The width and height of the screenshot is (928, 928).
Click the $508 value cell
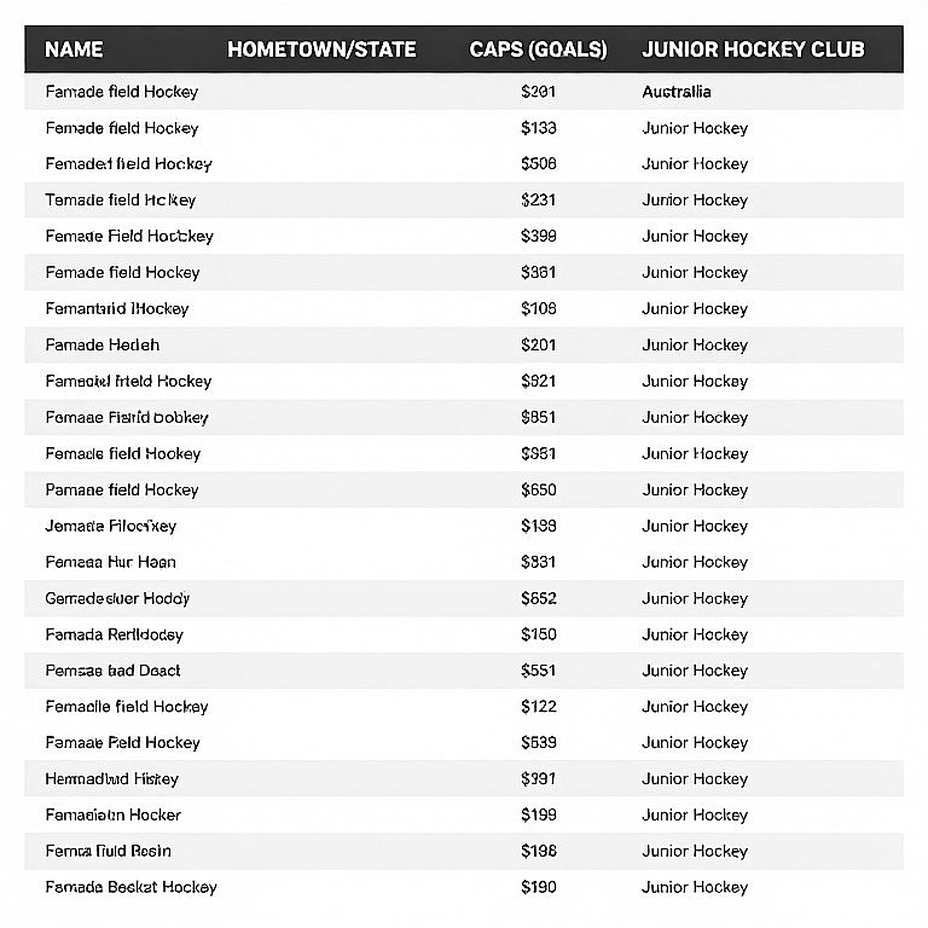coord(539,164)
